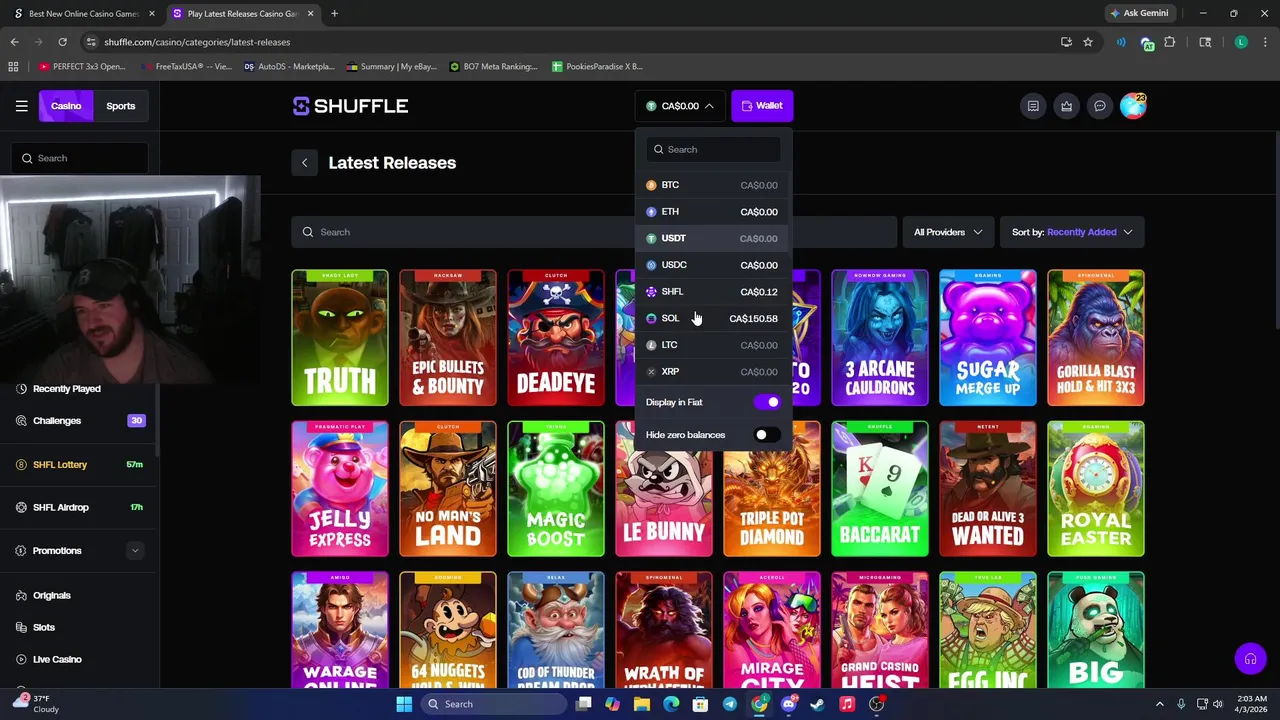Viewport: 1280px width, 720px height.
Task: Bookmark this page with star icon
Action: (x=1088, y=42)
